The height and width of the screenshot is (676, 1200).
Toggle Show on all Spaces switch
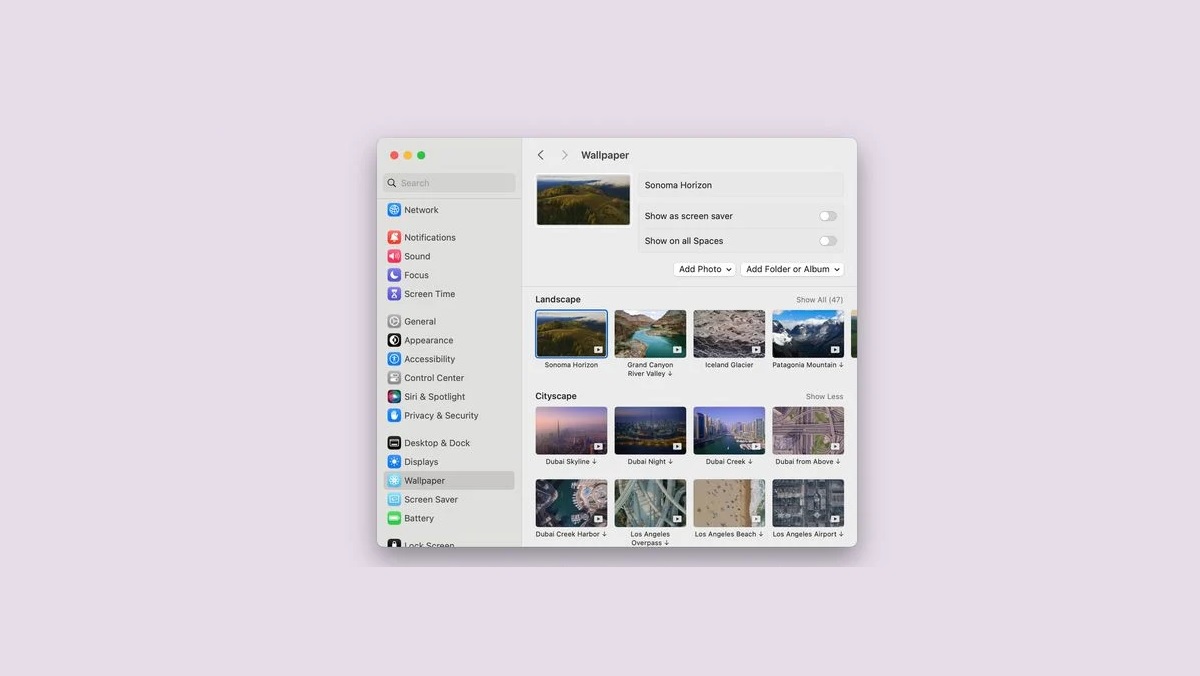(827, 241)
